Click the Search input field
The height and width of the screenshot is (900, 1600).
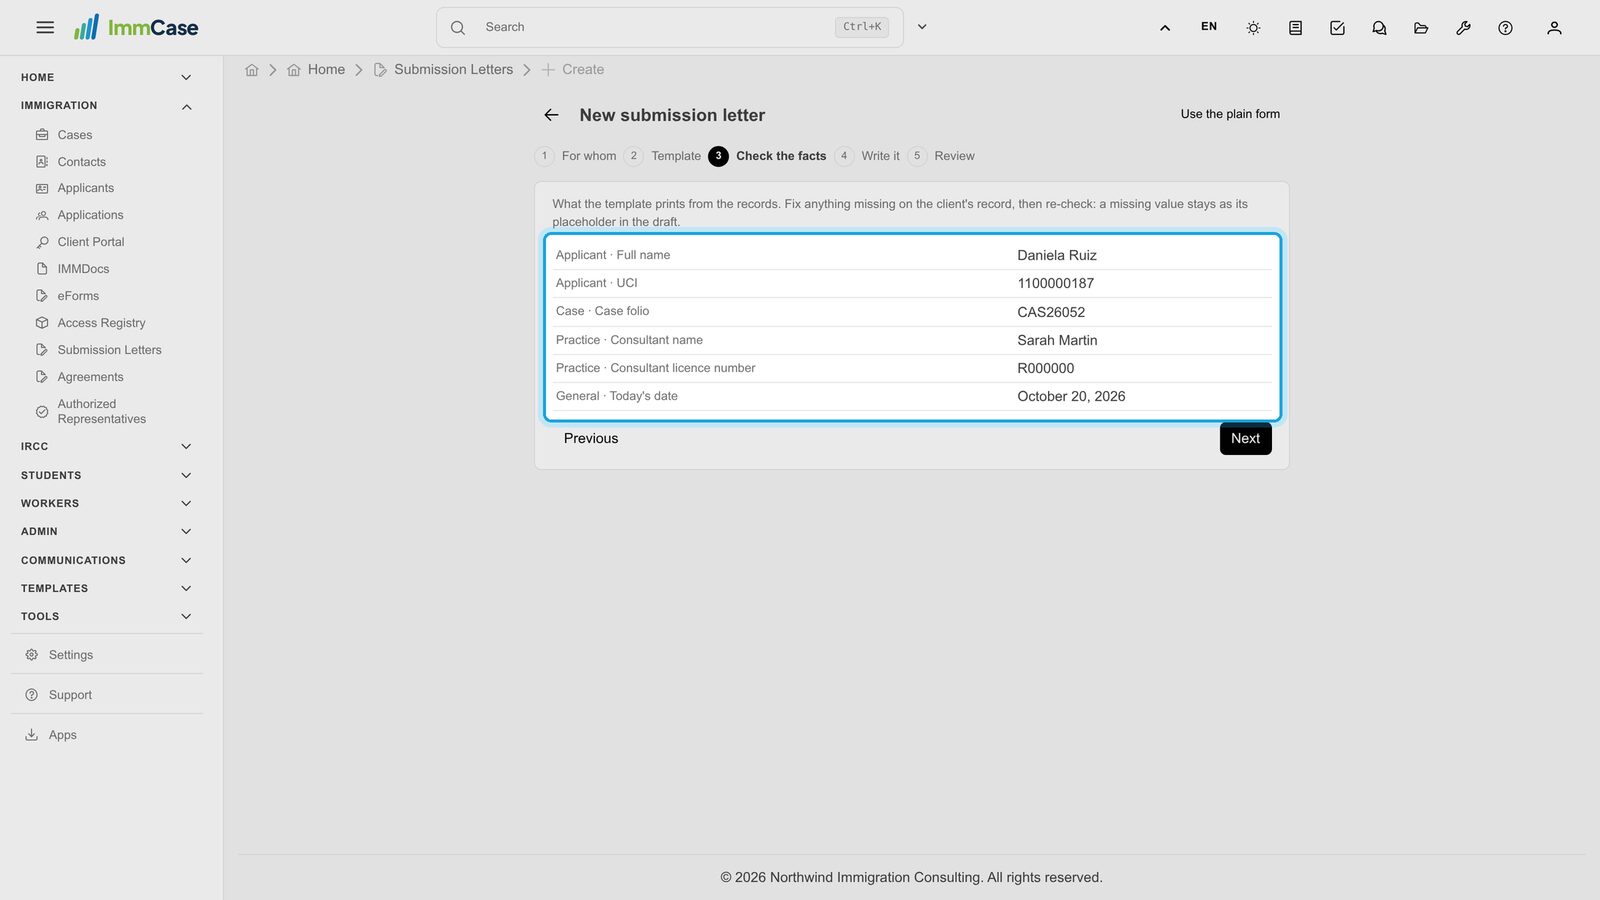tap(669, 27)
